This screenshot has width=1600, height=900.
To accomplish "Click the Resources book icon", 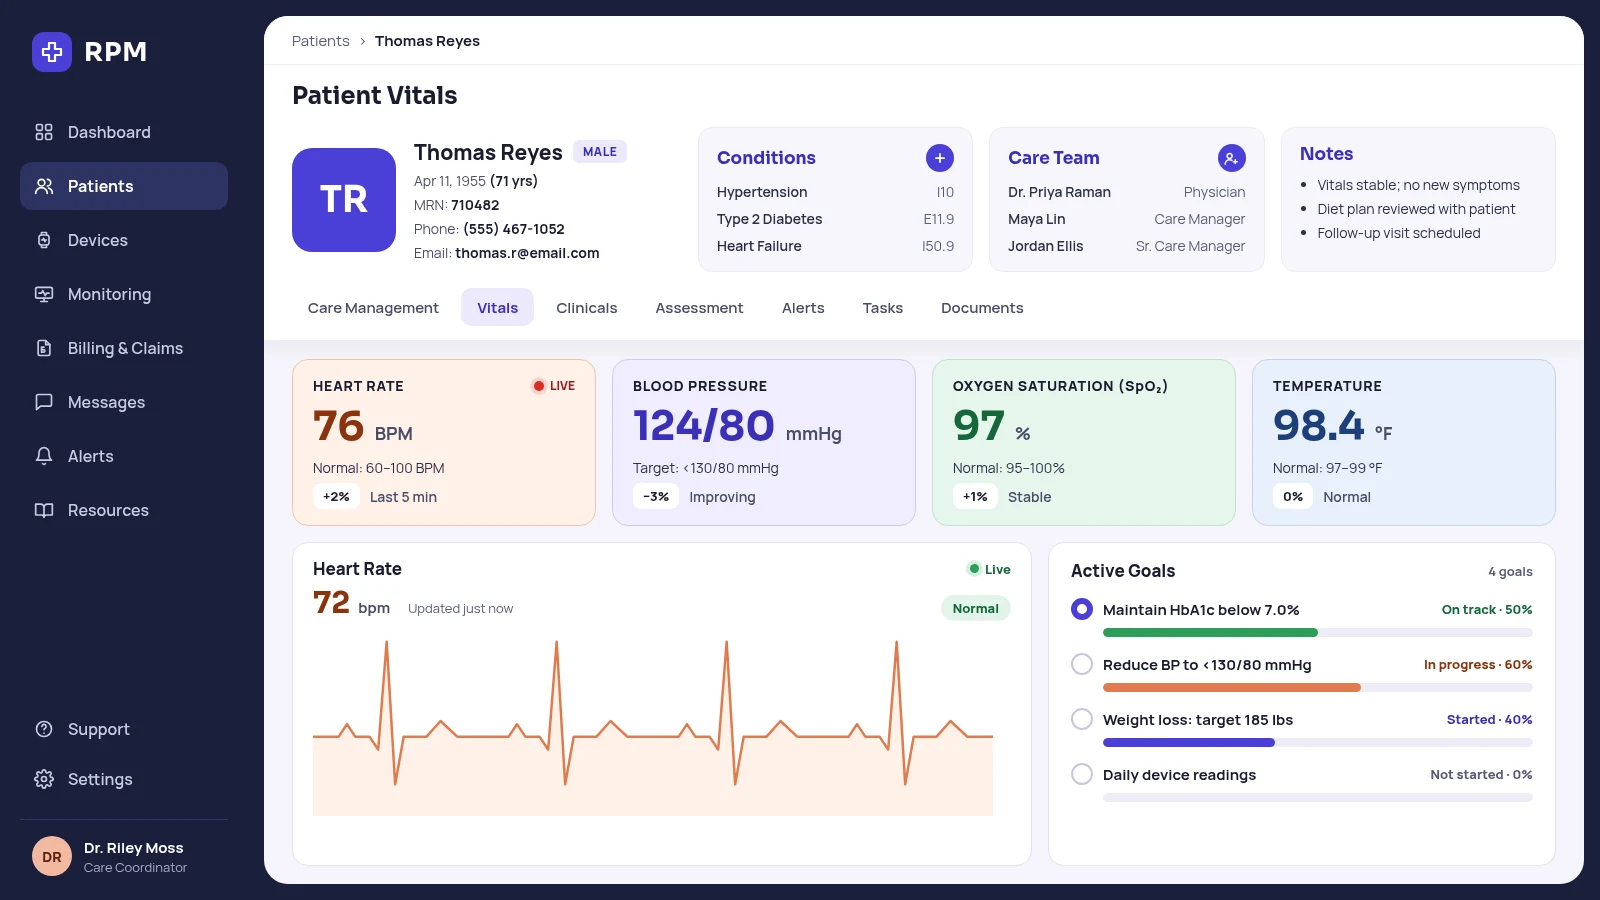I will (44, 510).
